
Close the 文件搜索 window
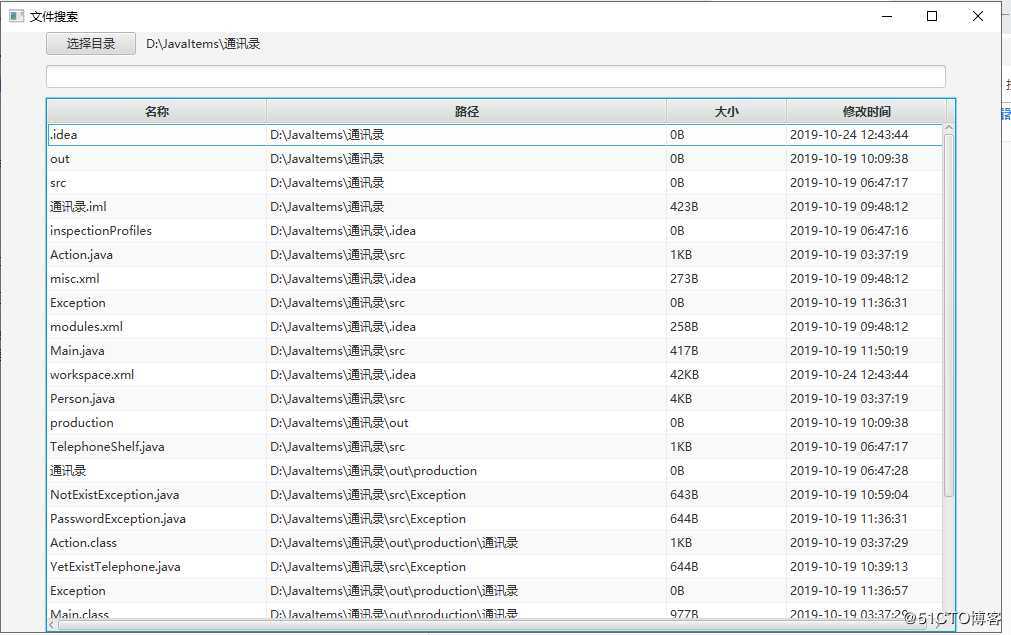pos(977,17)
